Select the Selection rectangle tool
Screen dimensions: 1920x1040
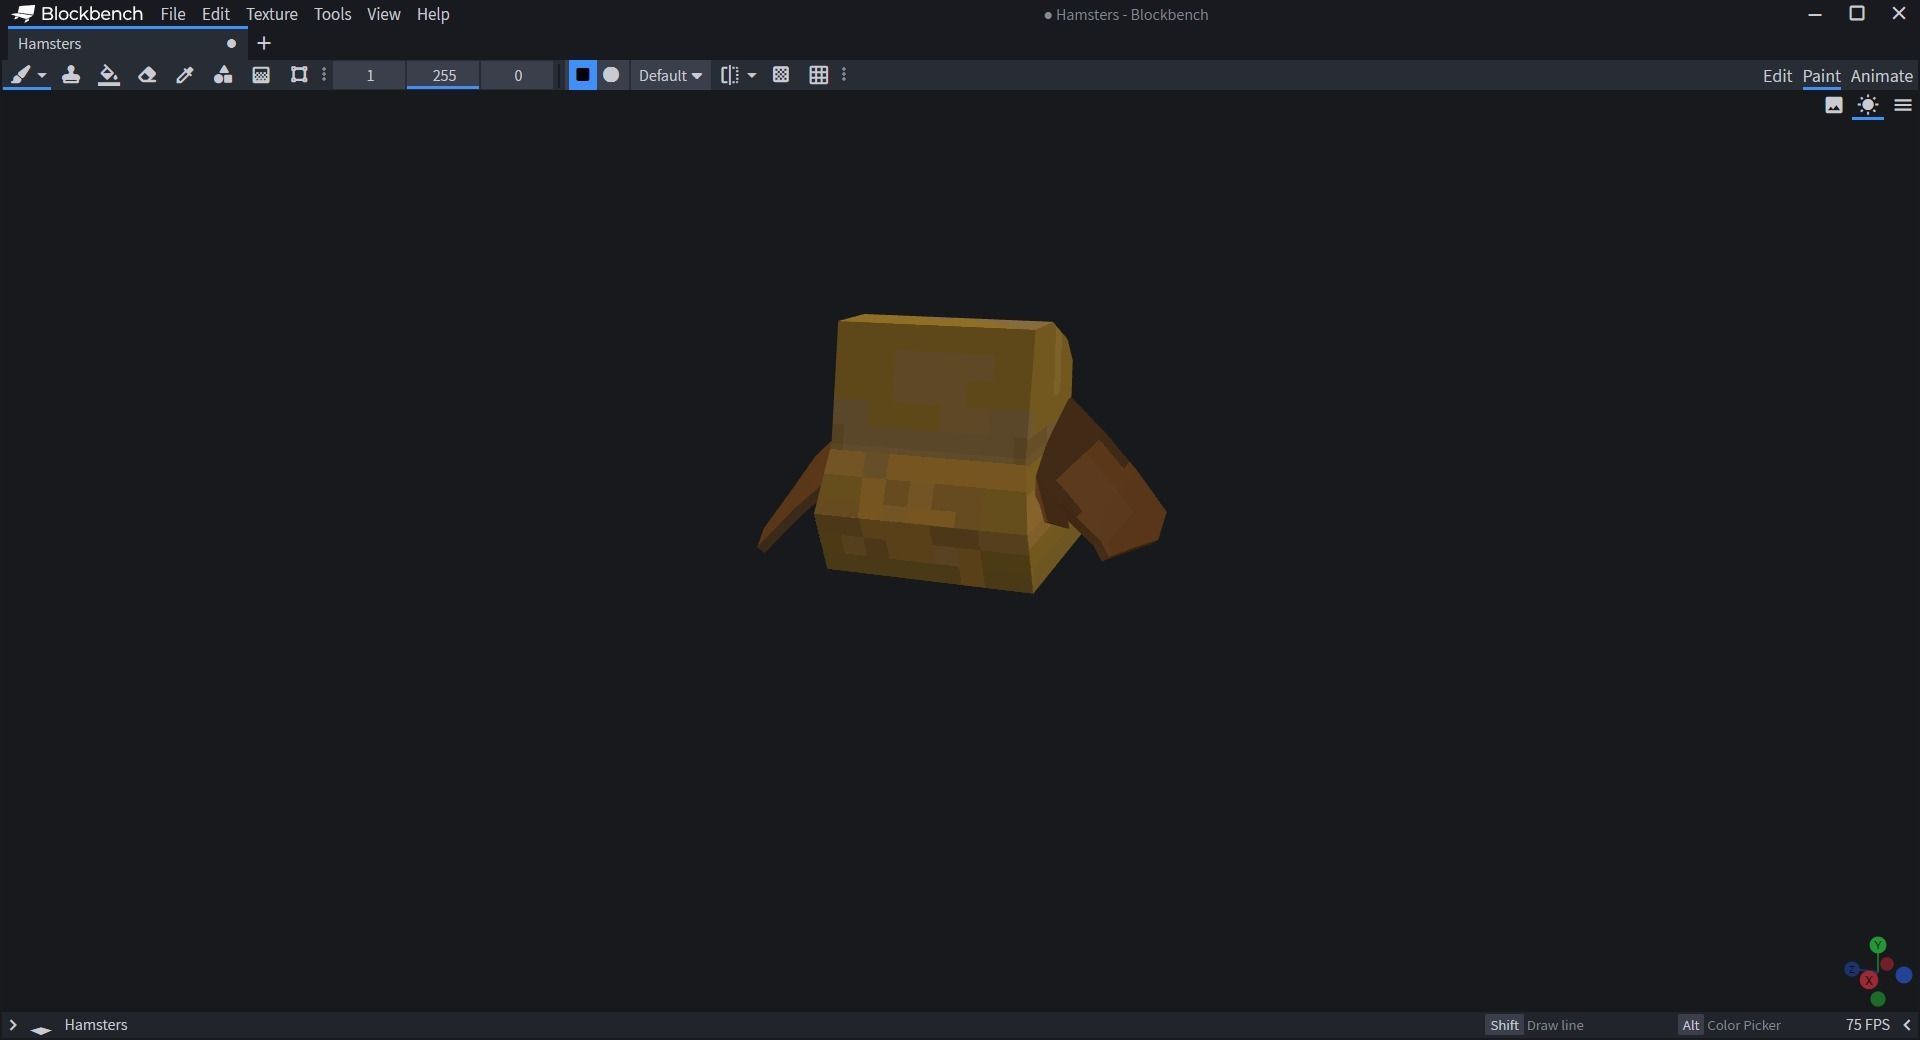pyautogui.click(x=299, y=75)
